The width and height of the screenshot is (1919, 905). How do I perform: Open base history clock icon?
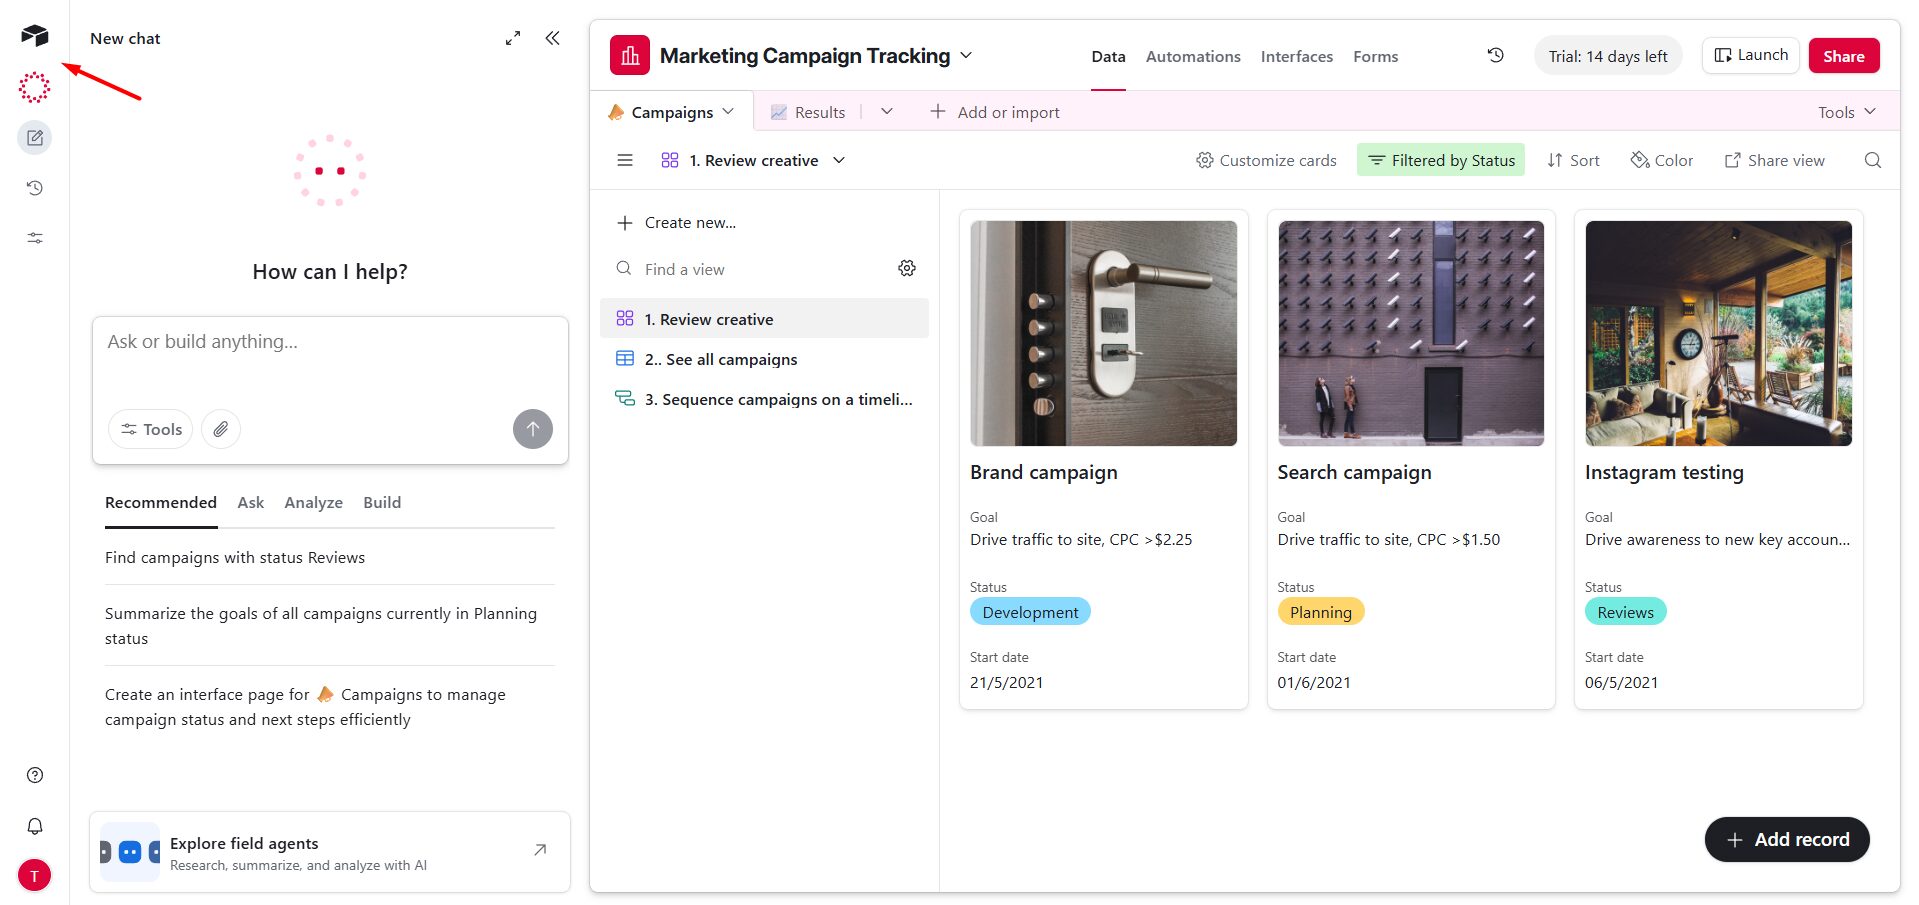click(x=1495, y=56)
